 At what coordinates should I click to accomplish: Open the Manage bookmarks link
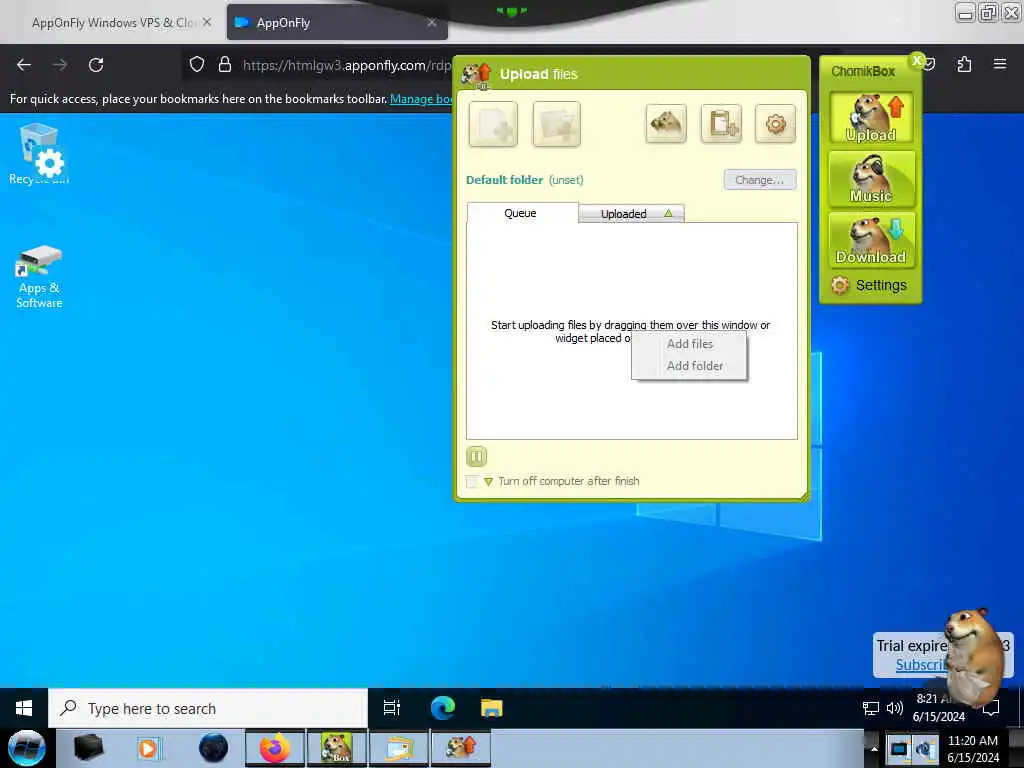(421, 99)
